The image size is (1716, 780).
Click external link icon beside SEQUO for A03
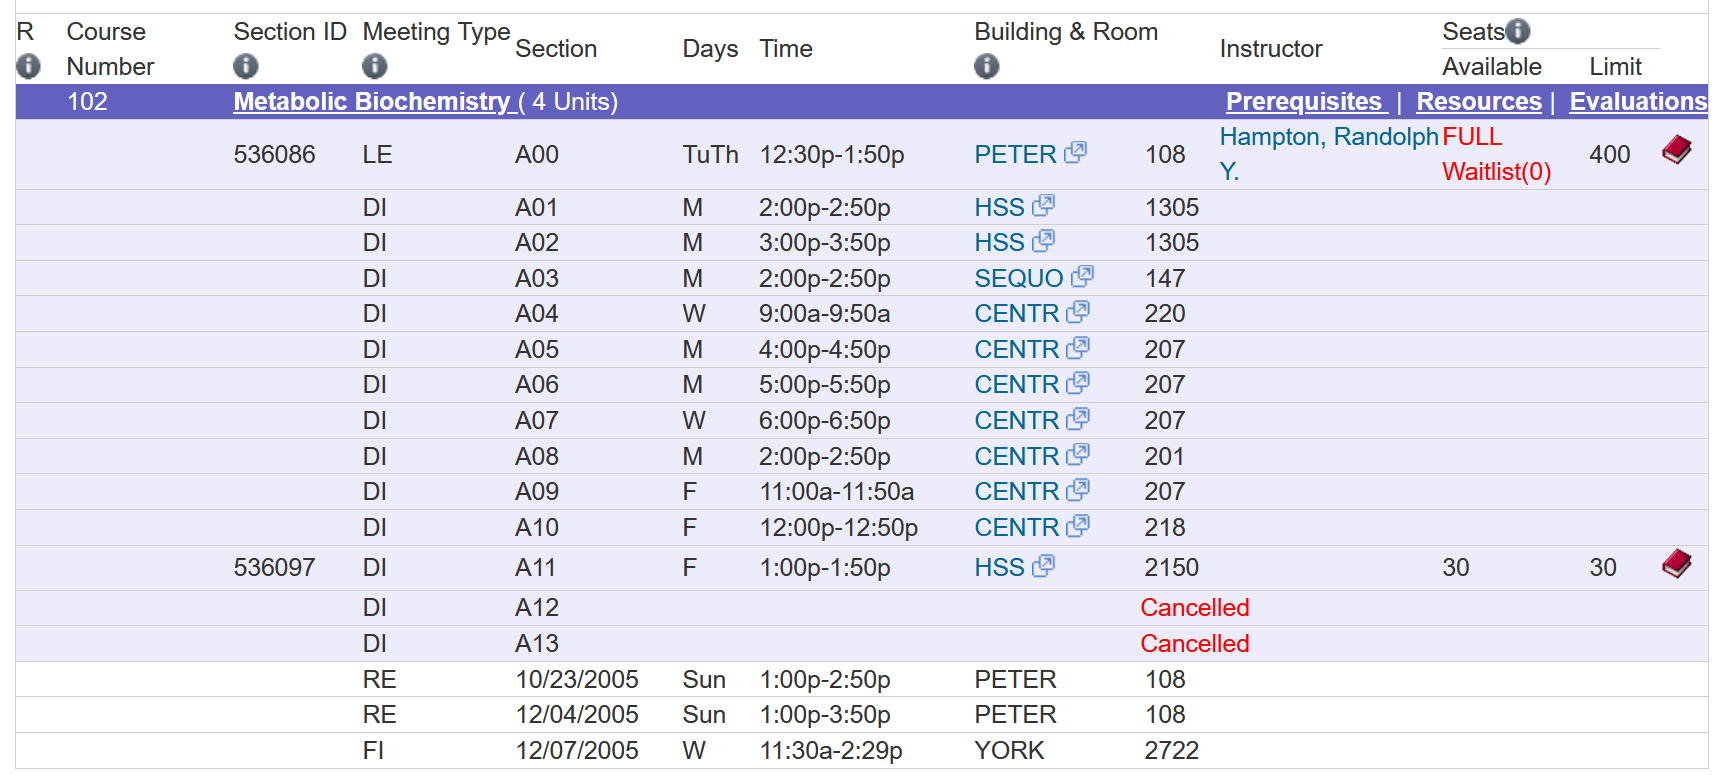tap(1082, 276)
